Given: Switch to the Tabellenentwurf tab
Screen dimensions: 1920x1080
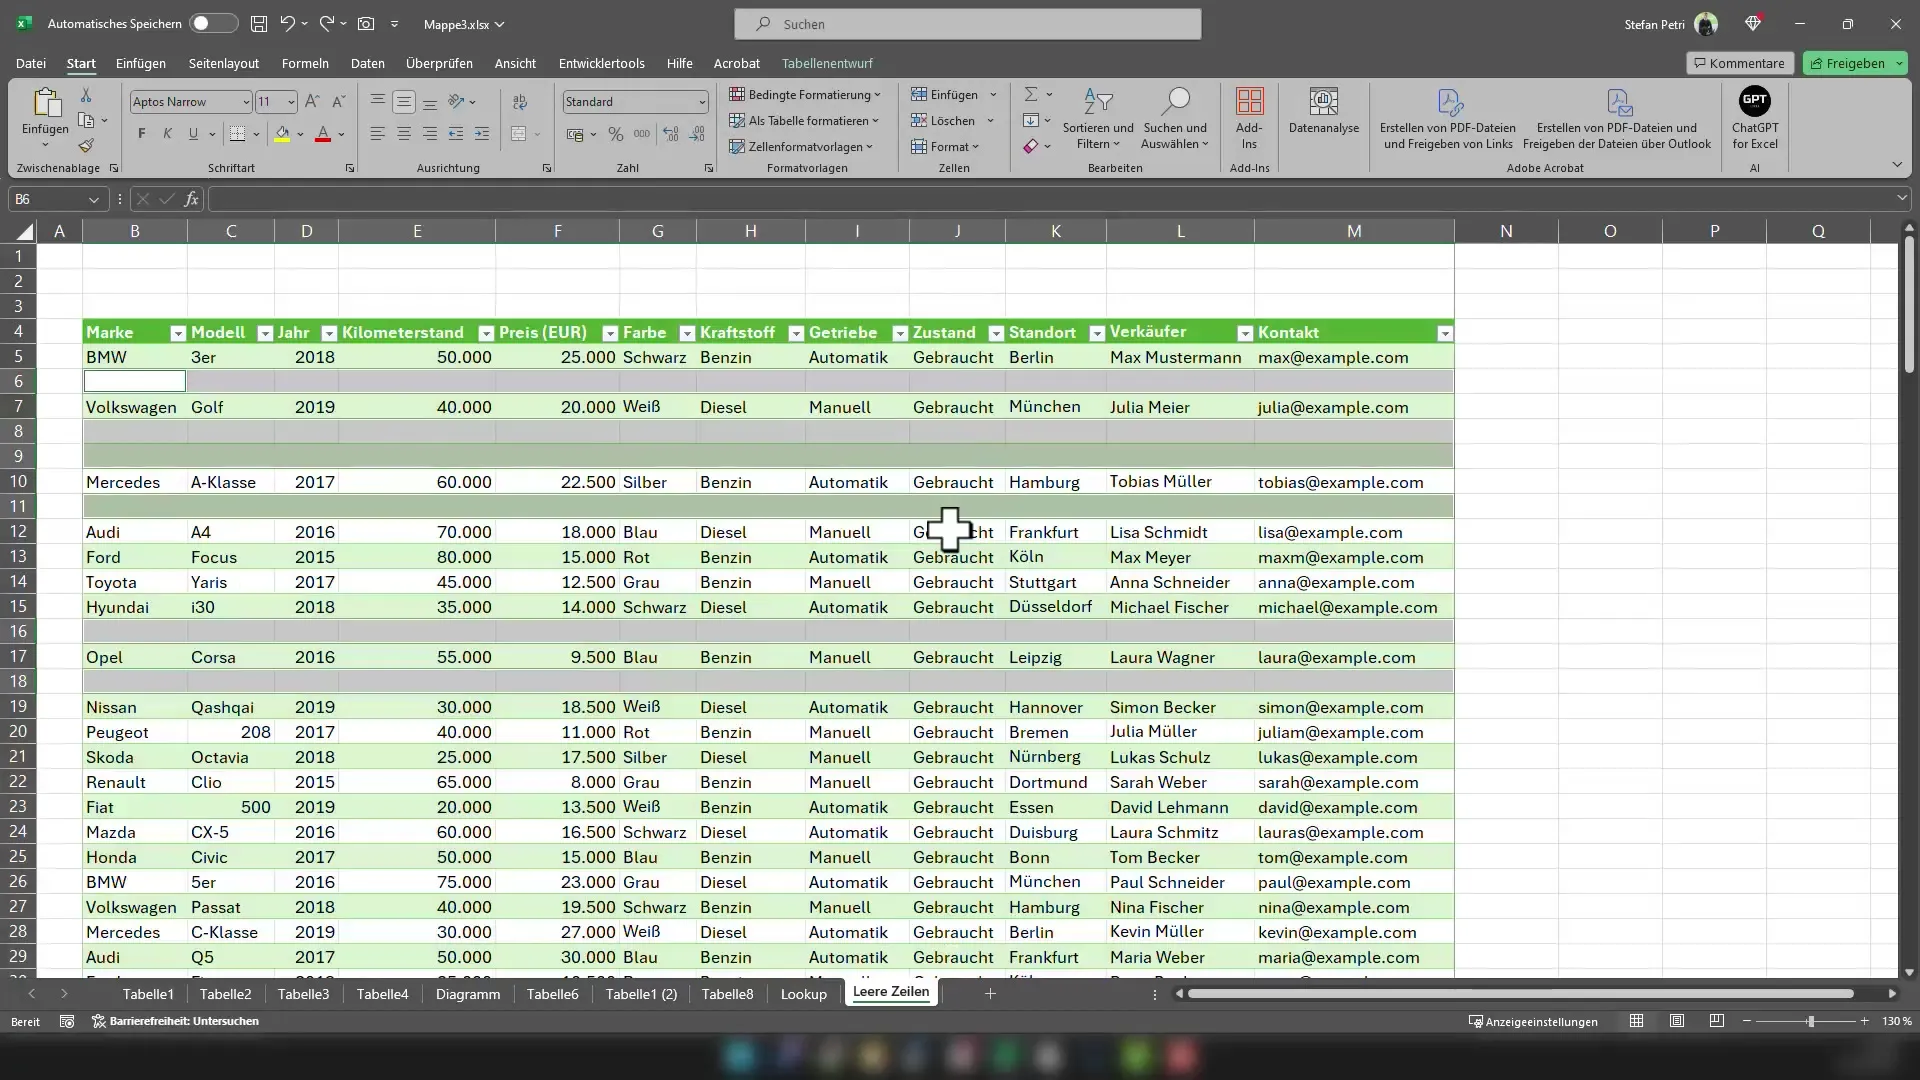Looking at the screenshot, I should pos(827,63).
